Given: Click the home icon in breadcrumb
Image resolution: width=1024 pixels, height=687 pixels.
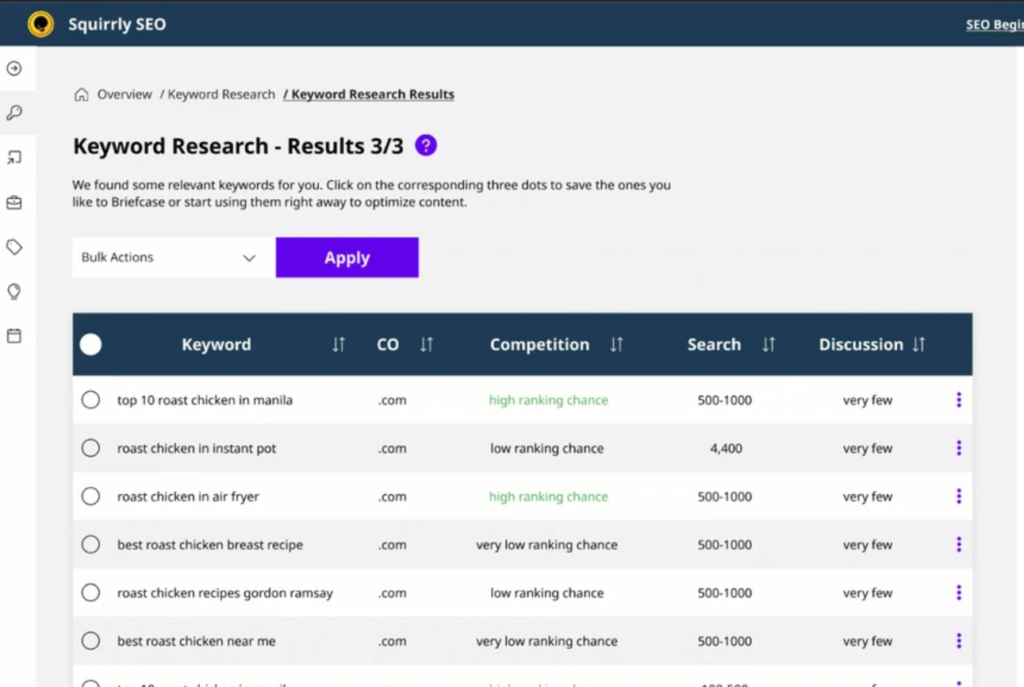Looking at the screenshot, I should point(81,95).
